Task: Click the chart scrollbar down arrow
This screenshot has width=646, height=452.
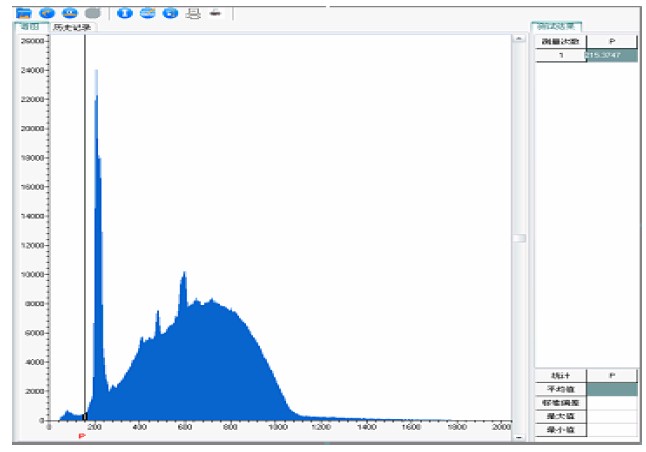Action: coord(519,437)
